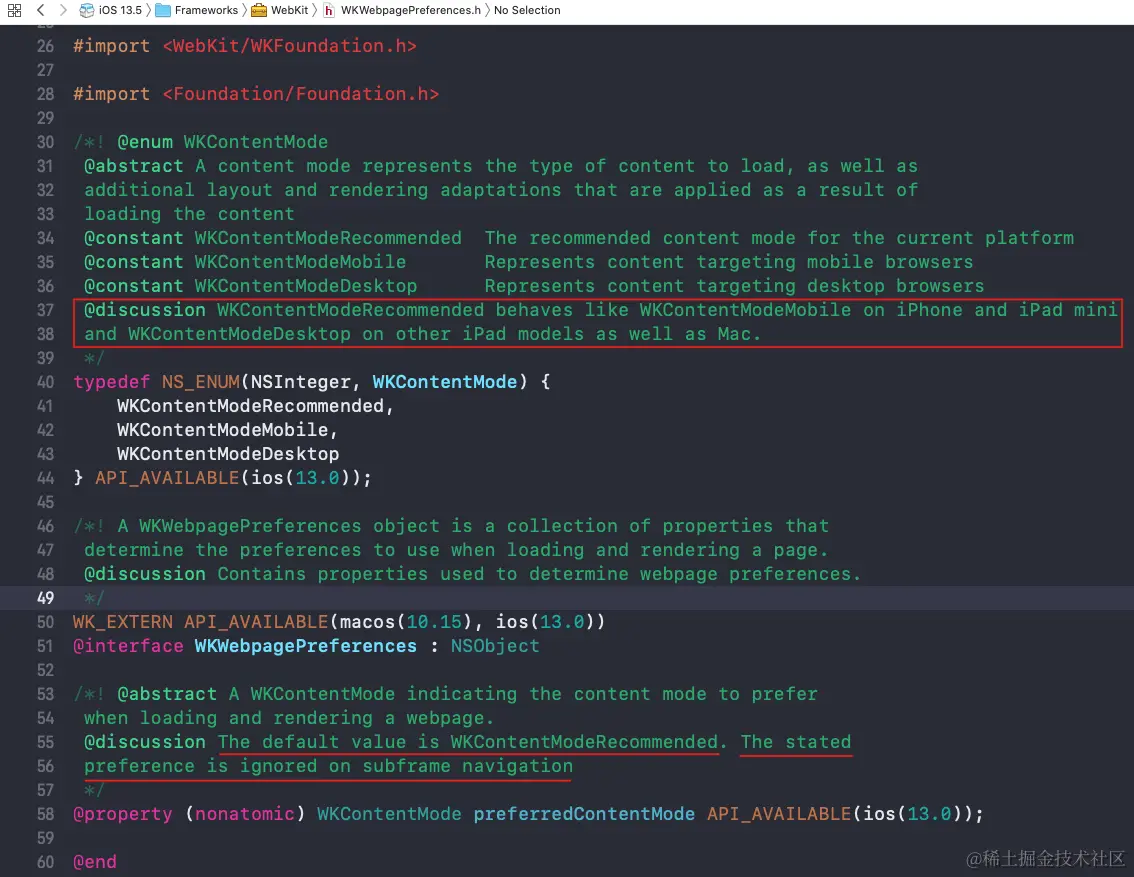The image size is (1134, 877).
Task: Click the NSObject superclass name
Action: [495, 646]
